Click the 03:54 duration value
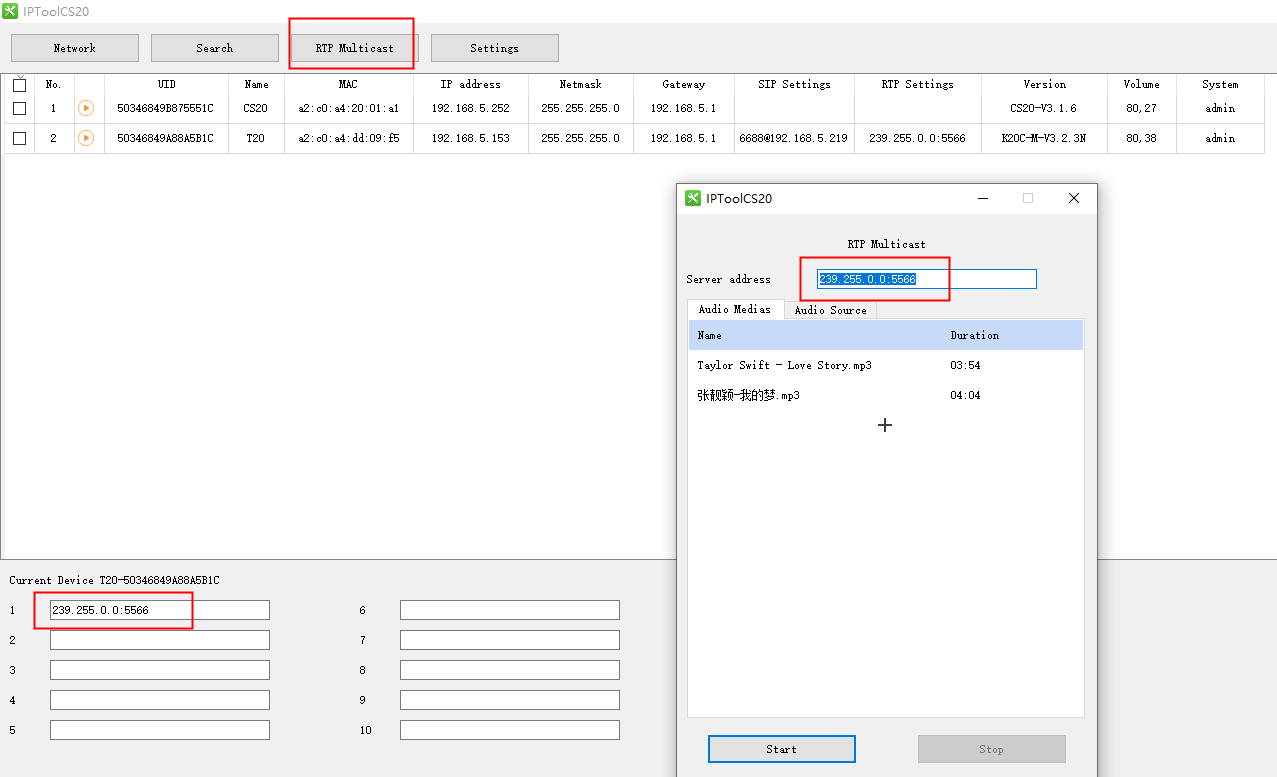This screenshot has width=1277, height=777. click(965, 365)
